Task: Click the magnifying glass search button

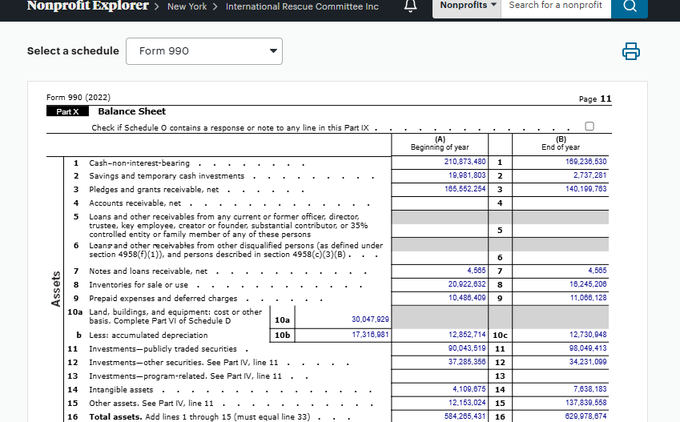Action: [629, 6]
